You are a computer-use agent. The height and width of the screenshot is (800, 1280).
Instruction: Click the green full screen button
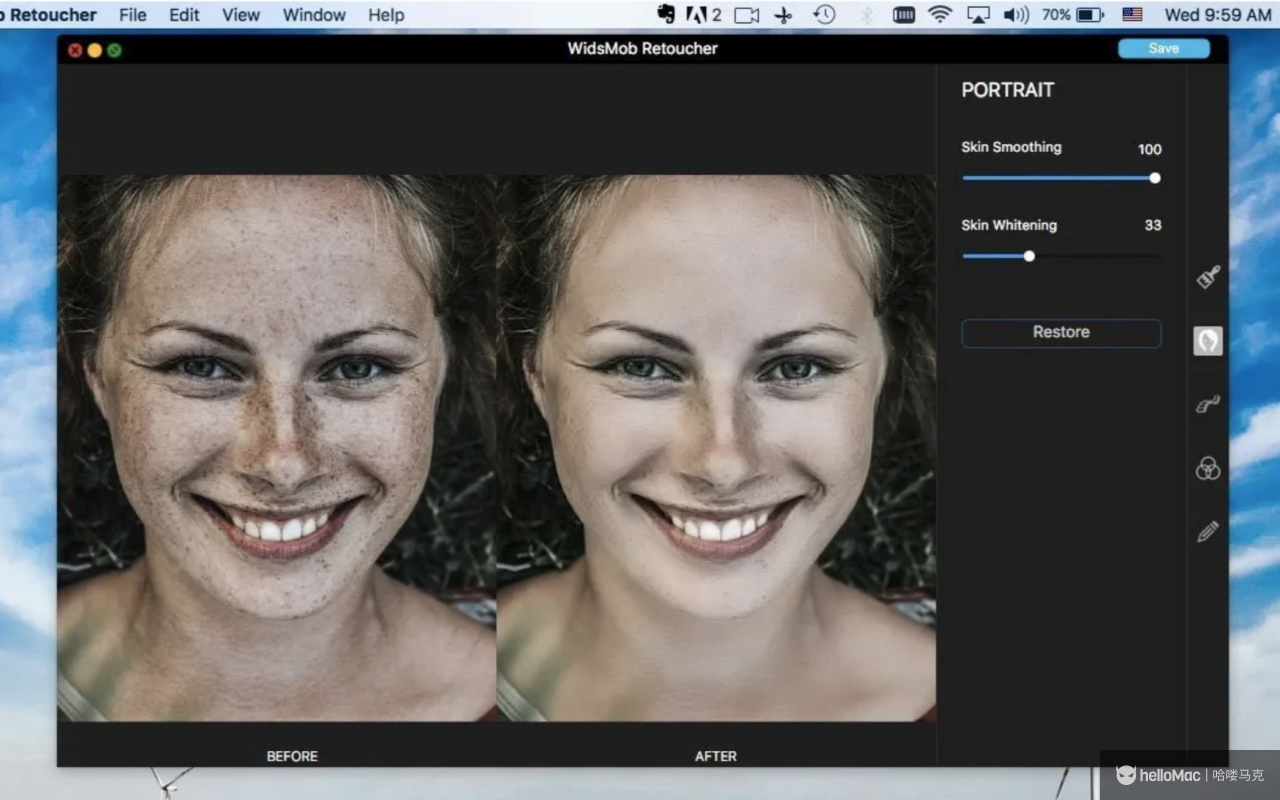tap(115, 50)
